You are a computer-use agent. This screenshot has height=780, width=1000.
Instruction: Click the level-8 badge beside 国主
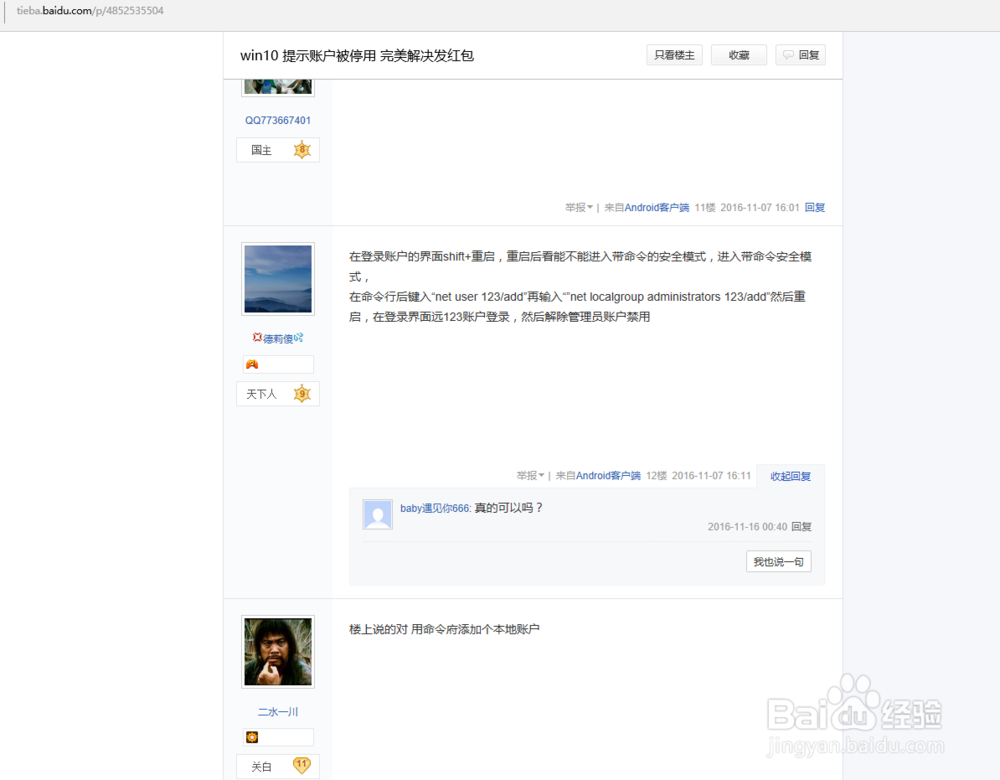(x=302, y=149)
